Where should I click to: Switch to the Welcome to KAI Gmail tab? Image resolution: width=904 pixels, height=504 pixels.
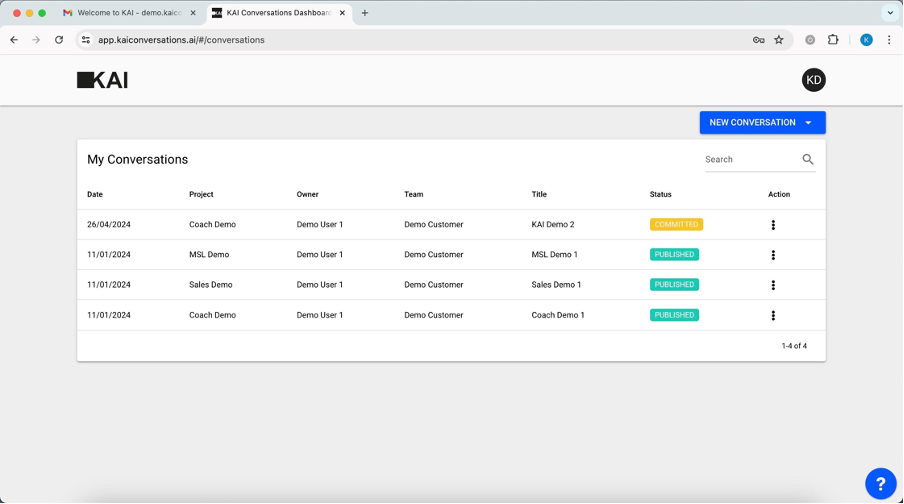[130, 13]
